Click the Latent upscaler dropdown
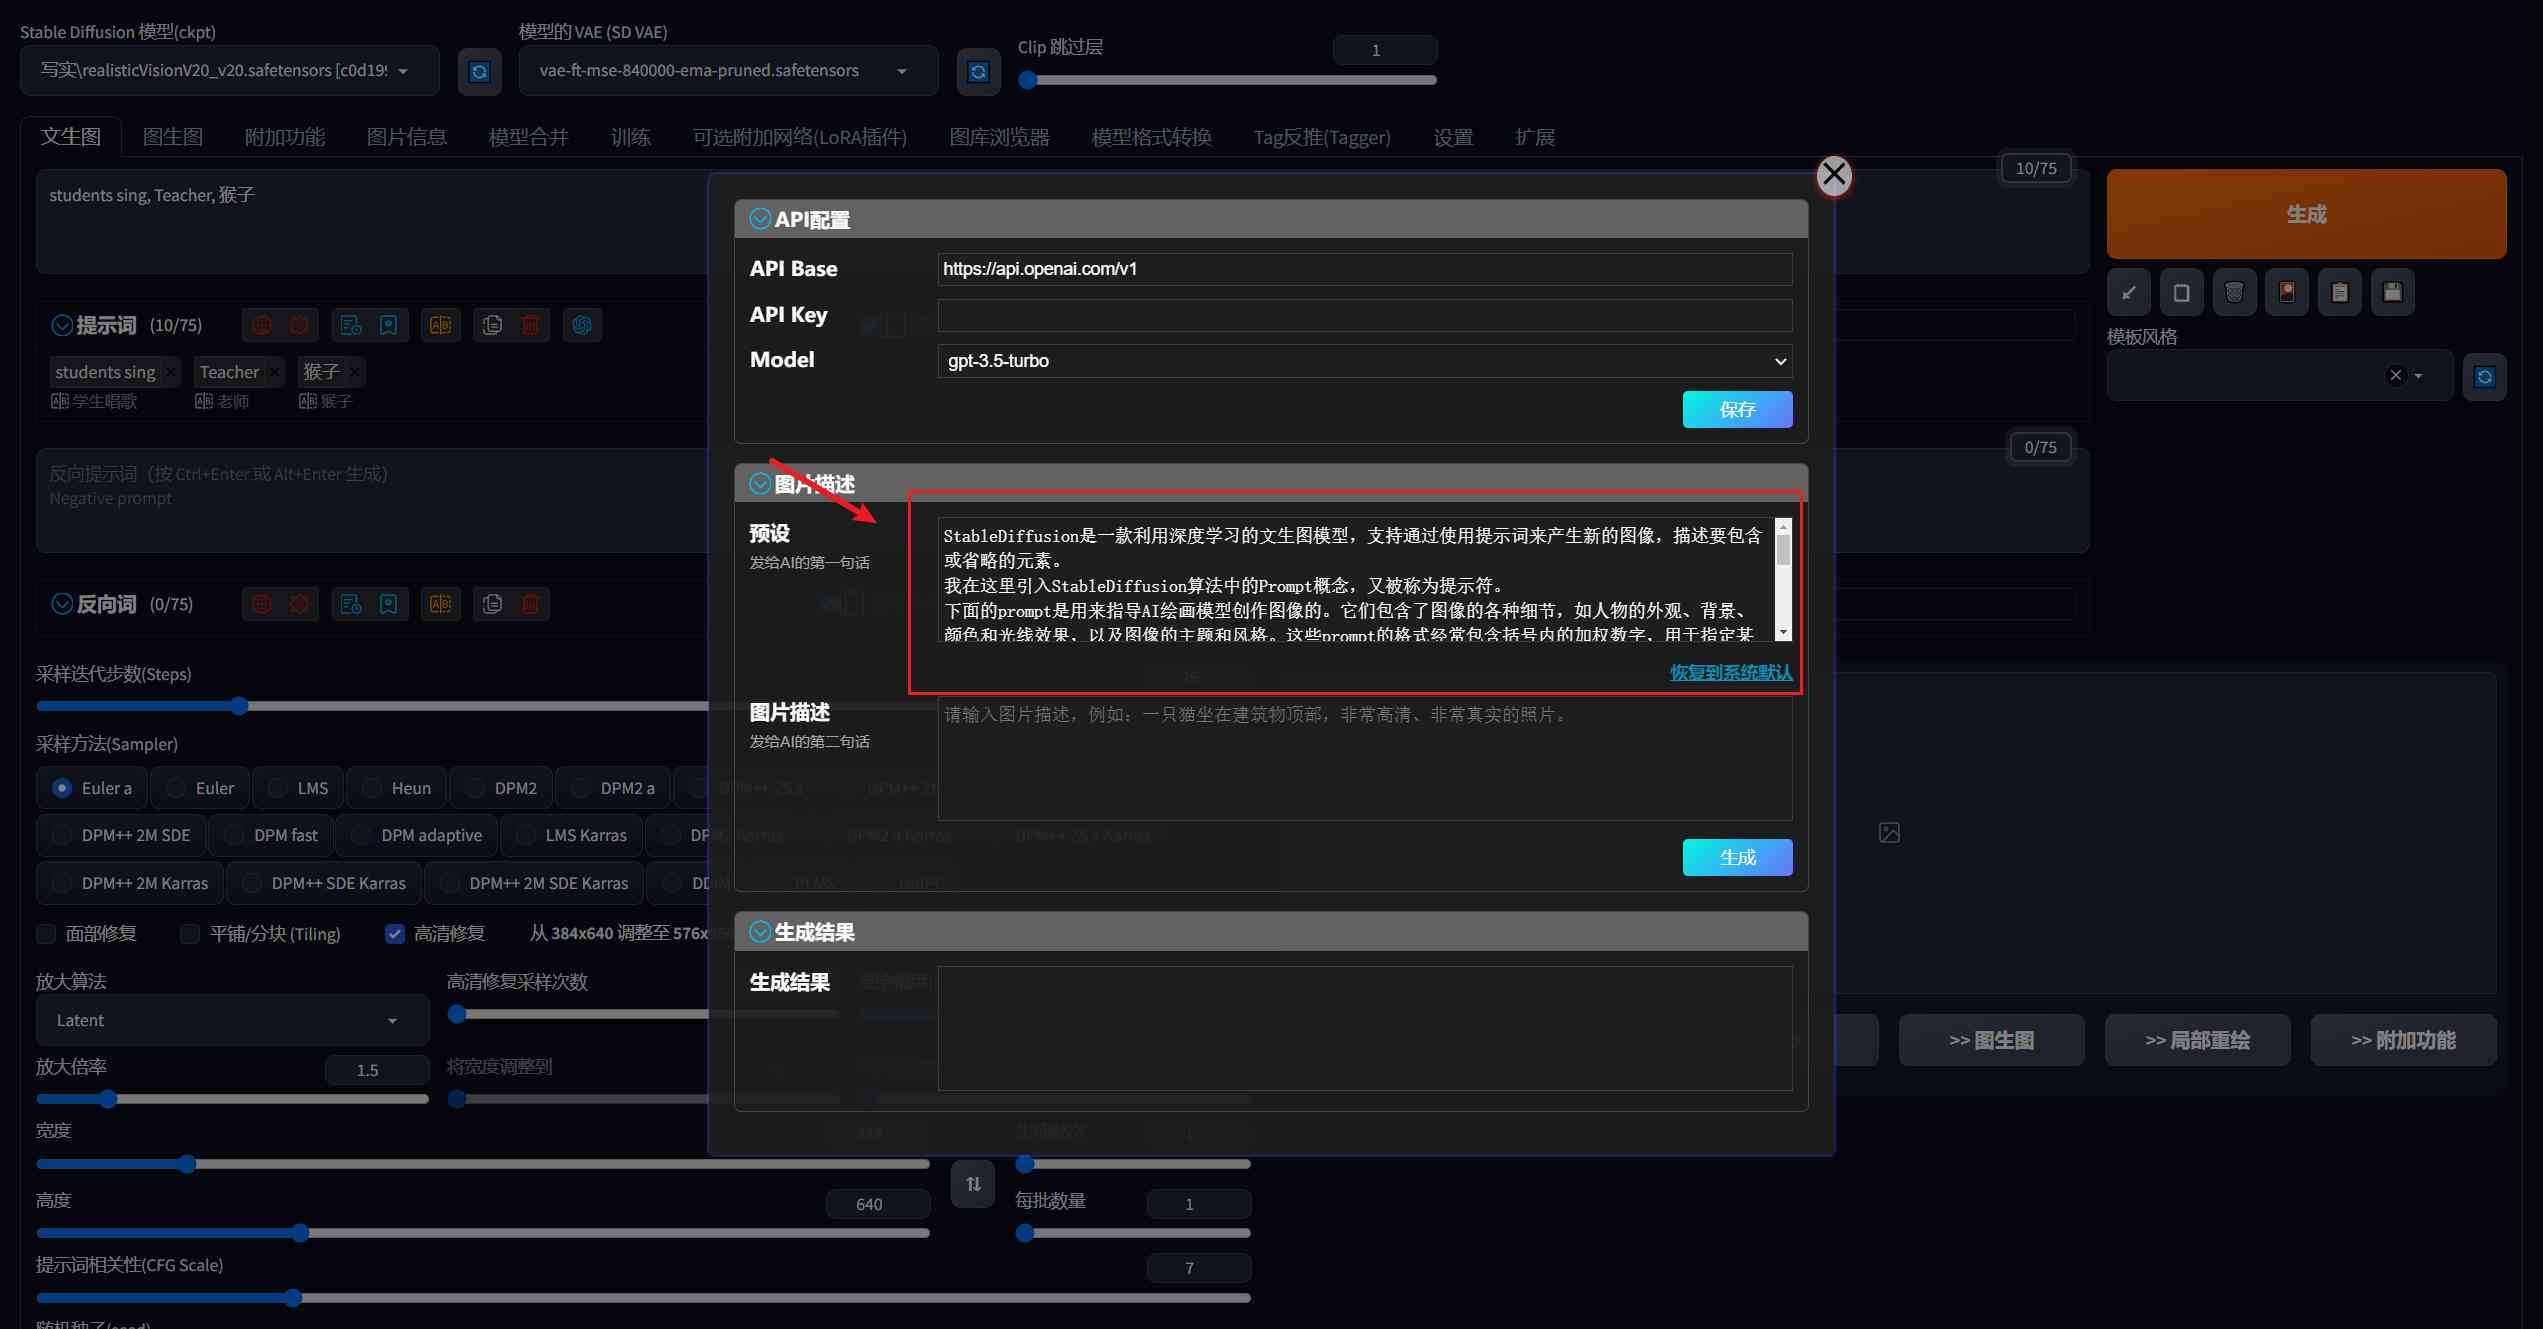 coord(220,1018)
